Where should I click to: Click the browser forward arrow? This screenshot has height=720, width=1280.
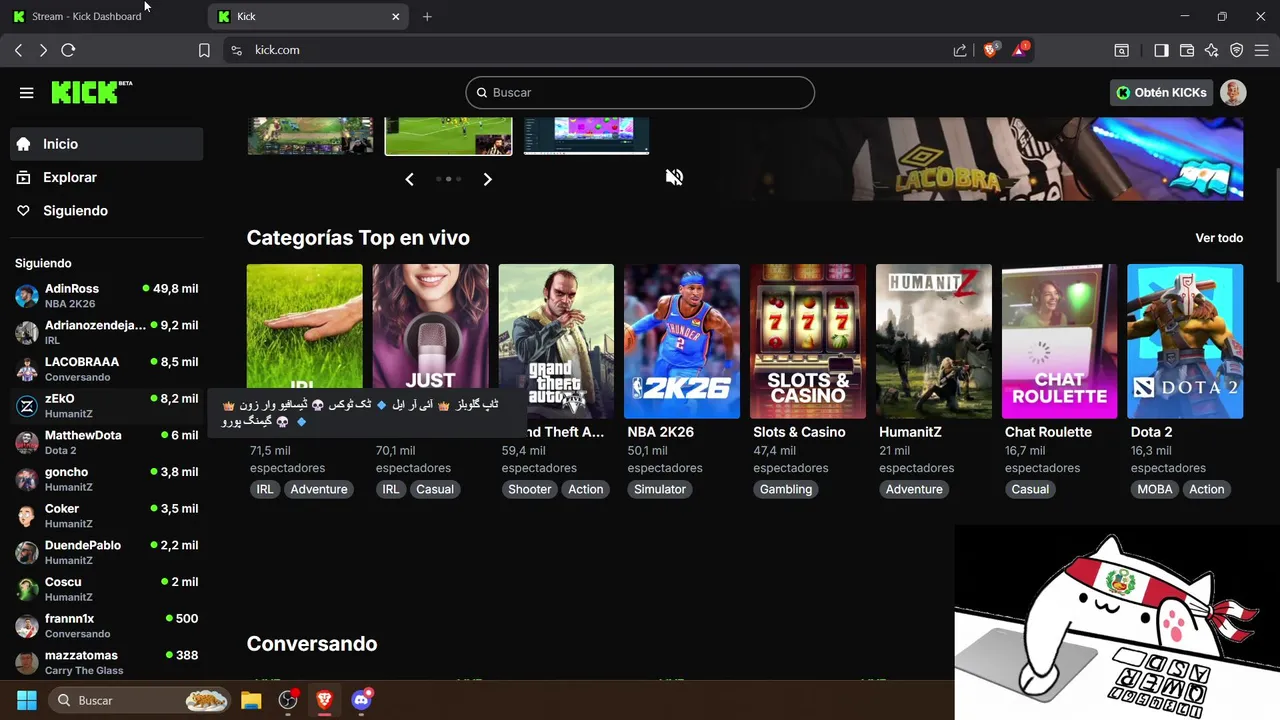point(43,50)
